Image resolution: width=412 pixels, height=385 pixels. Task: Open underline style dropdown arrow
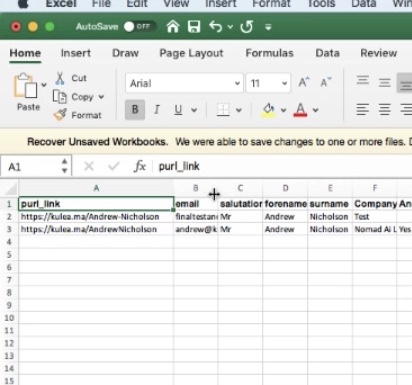coord(194,110)
